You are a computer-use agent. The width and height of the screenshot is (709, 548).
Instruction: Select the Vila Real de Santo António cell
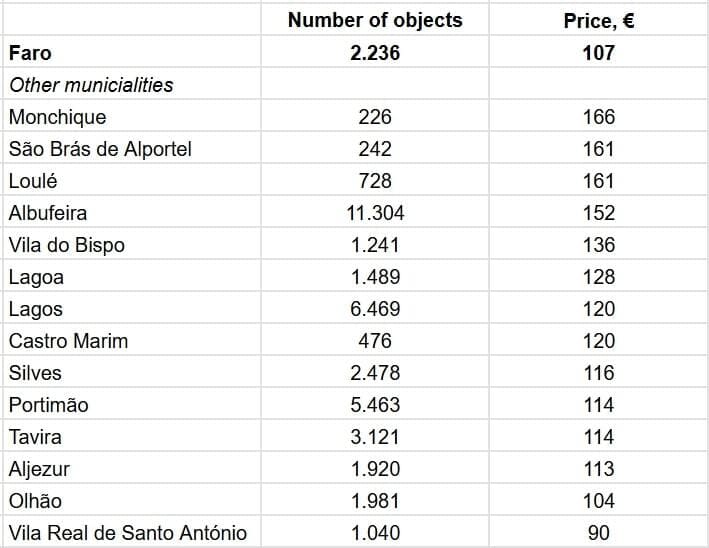click(127, 533)
